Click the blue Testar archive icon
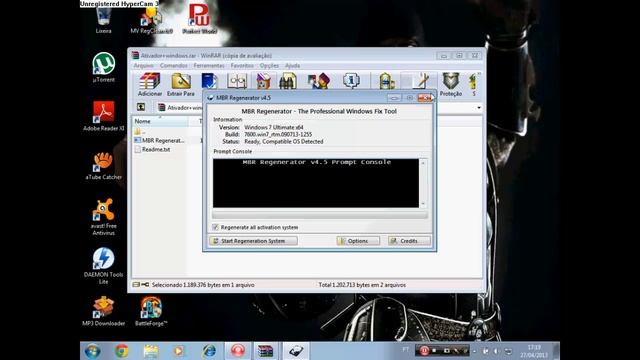Image resolution: width=640 pixels, height=360 pixels. click(209, 81)
